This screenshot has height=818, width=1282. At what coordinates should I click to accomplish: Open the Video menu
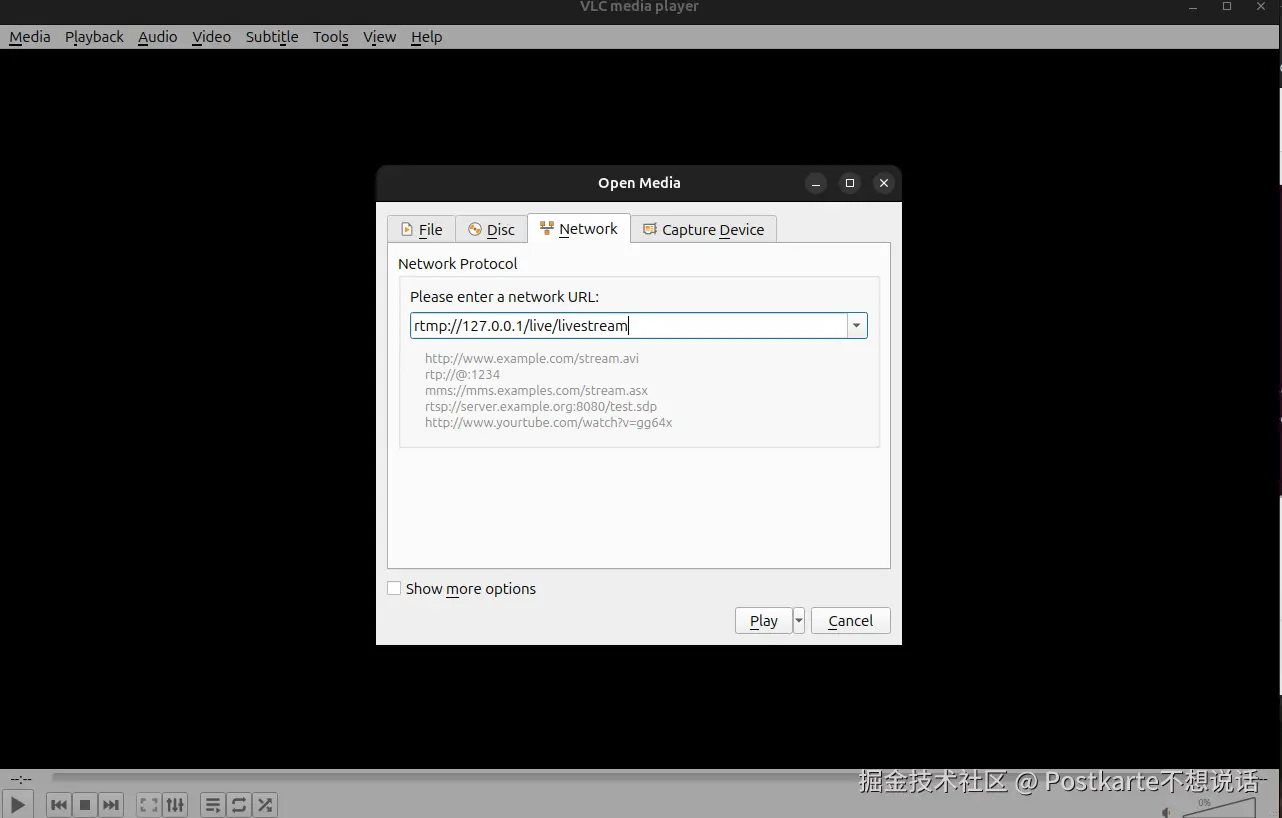(211, 37)
